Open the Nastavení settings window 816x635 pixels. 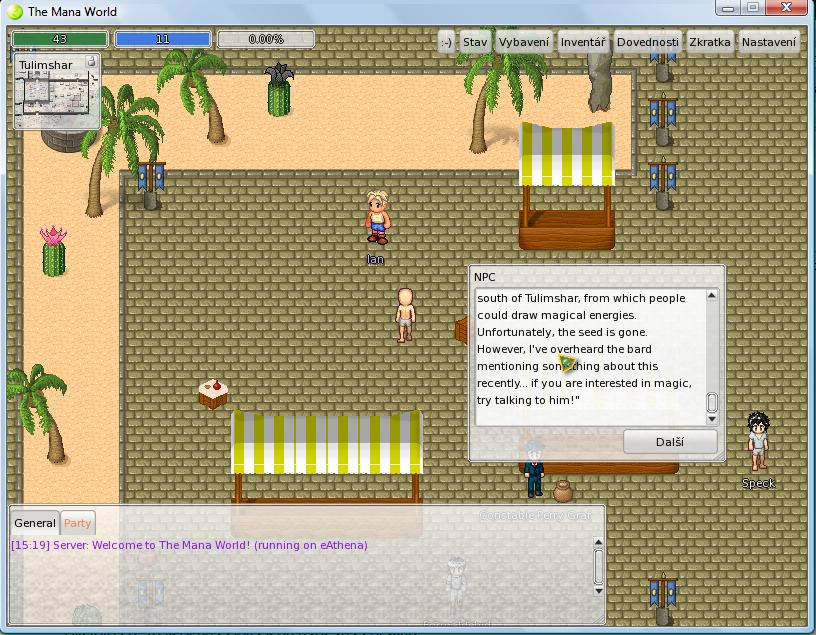click(x=770, y=42)
